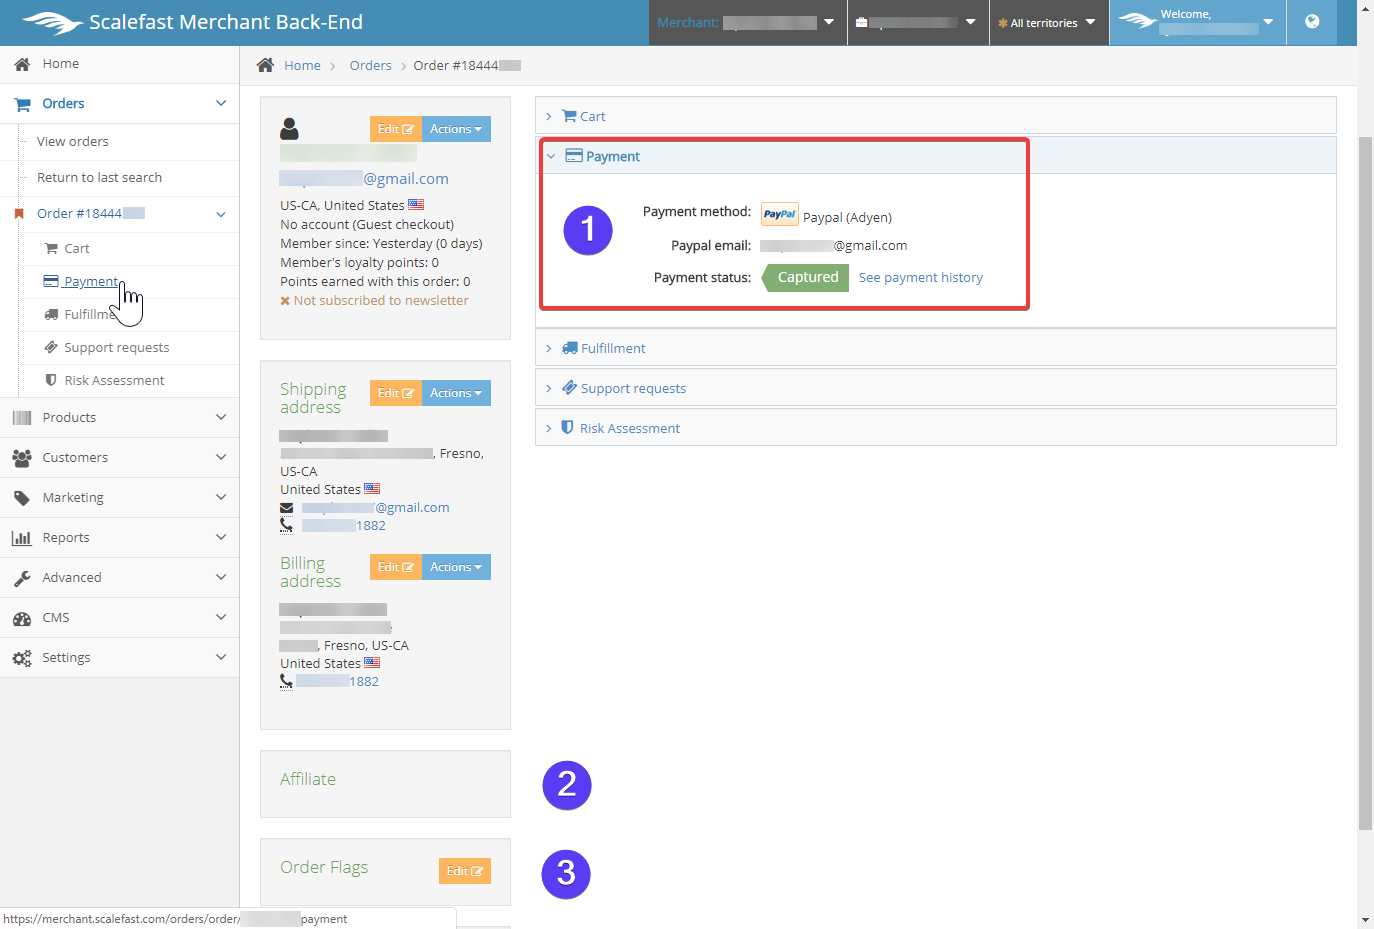Viewport: 1374px width, 929px height.
Task: Open customer Actions dropdown button
Action: click(456, 129)
